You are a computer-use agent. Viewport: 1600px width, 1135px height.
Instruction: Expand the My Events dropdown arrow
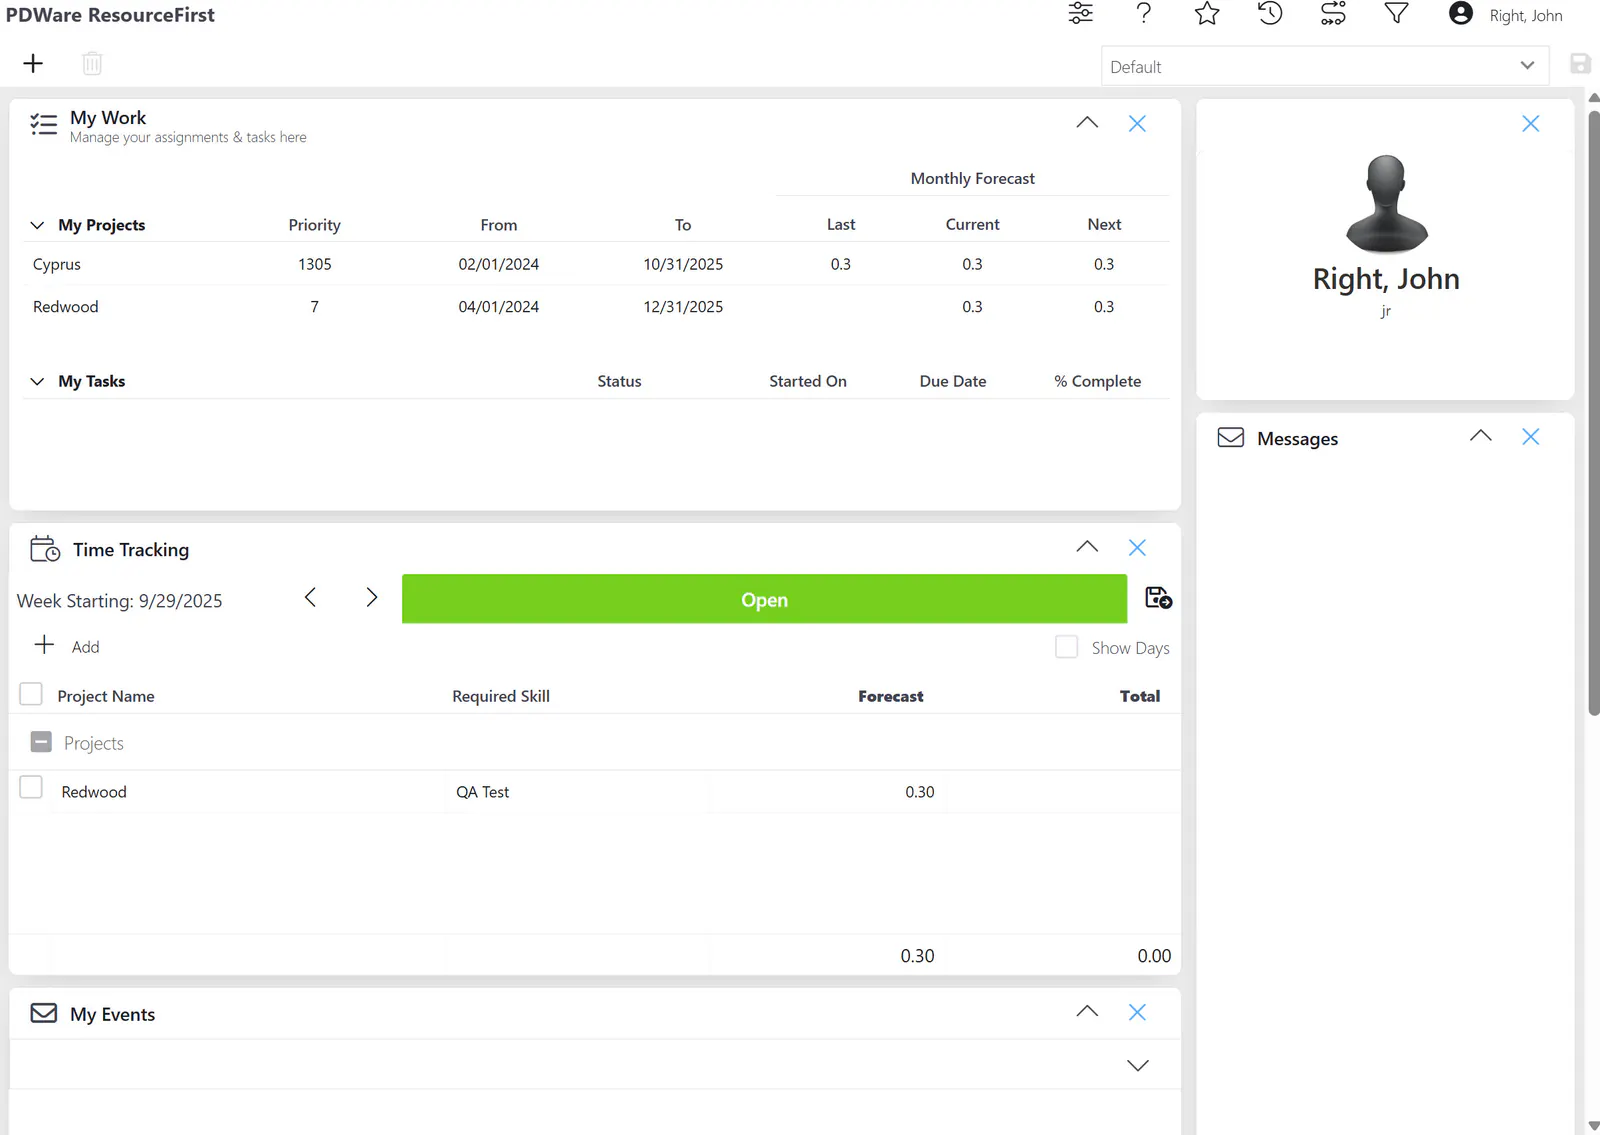pyautogui.click(x=1137, y=1066)
